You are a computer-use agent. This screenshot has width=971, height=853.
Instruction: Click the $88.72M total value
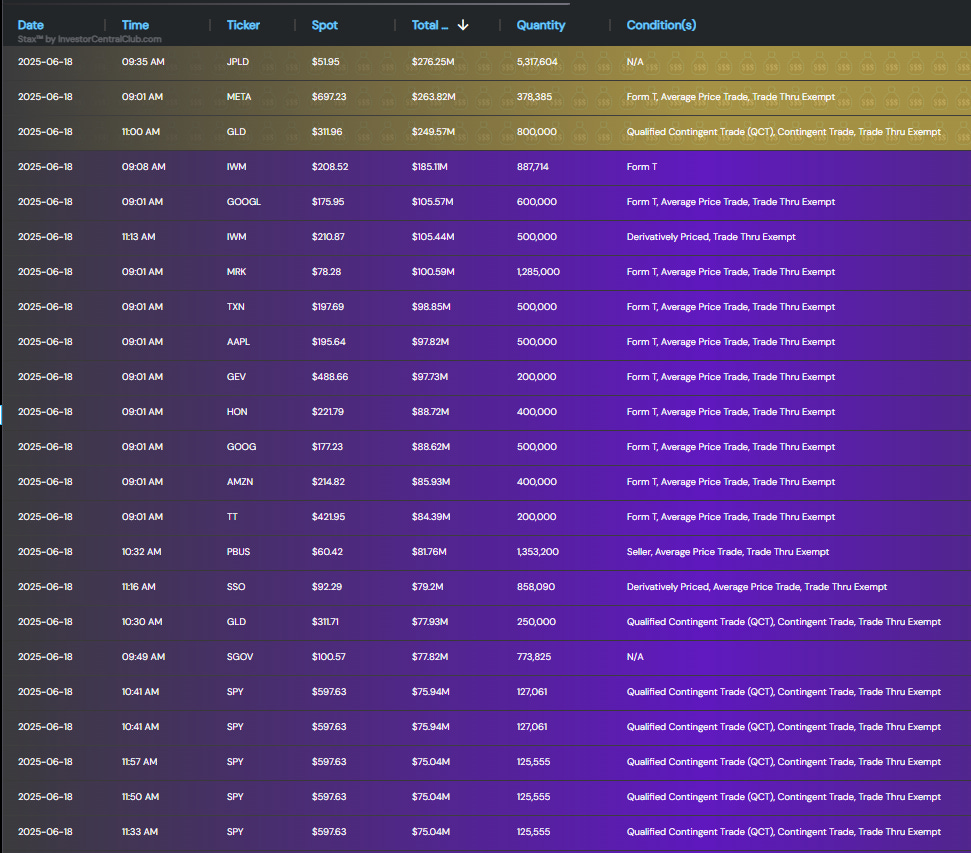tap(430, 412)
